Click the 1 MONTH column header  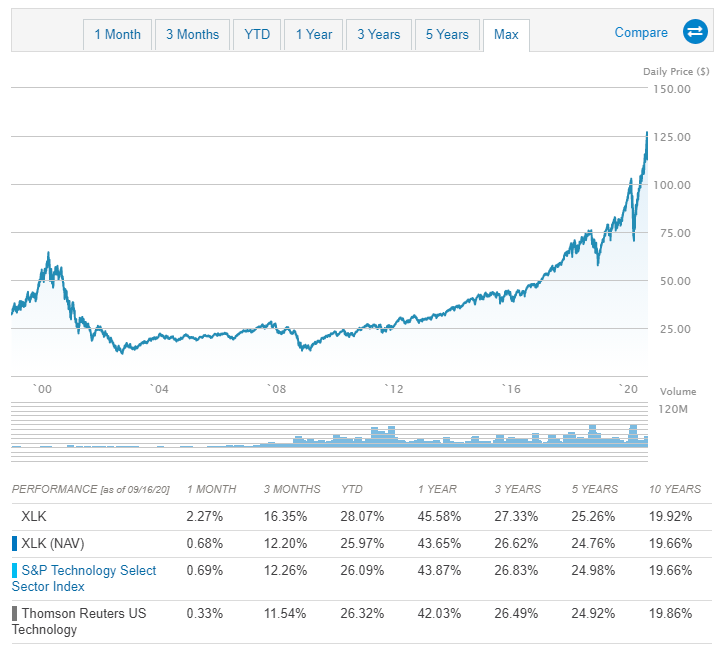(211, 489)
